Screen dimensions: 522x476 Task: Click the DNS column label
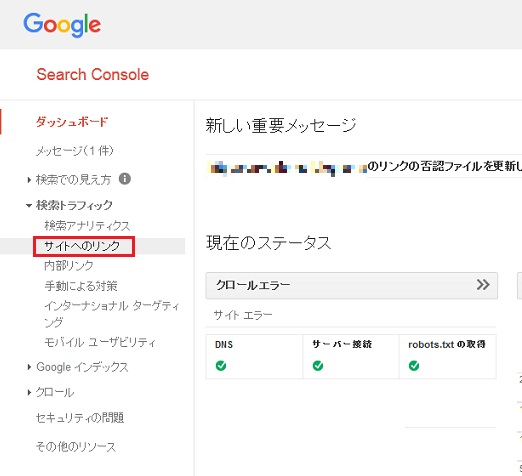point(224,345)
